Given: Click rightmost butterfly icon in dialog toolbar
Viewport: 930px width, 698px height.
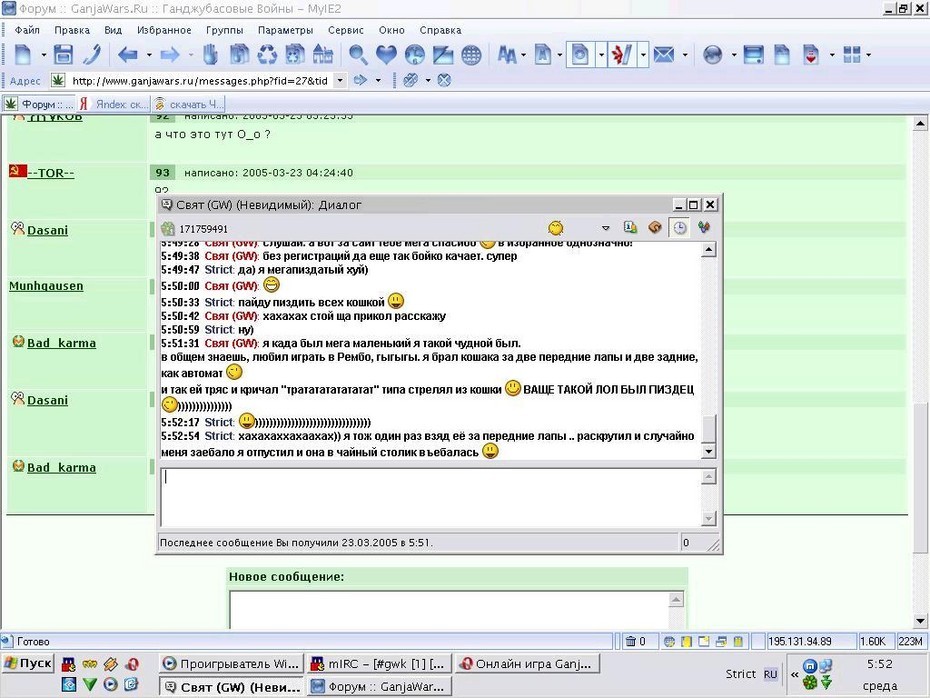Looking at the screenshot, I should point(704,227).
